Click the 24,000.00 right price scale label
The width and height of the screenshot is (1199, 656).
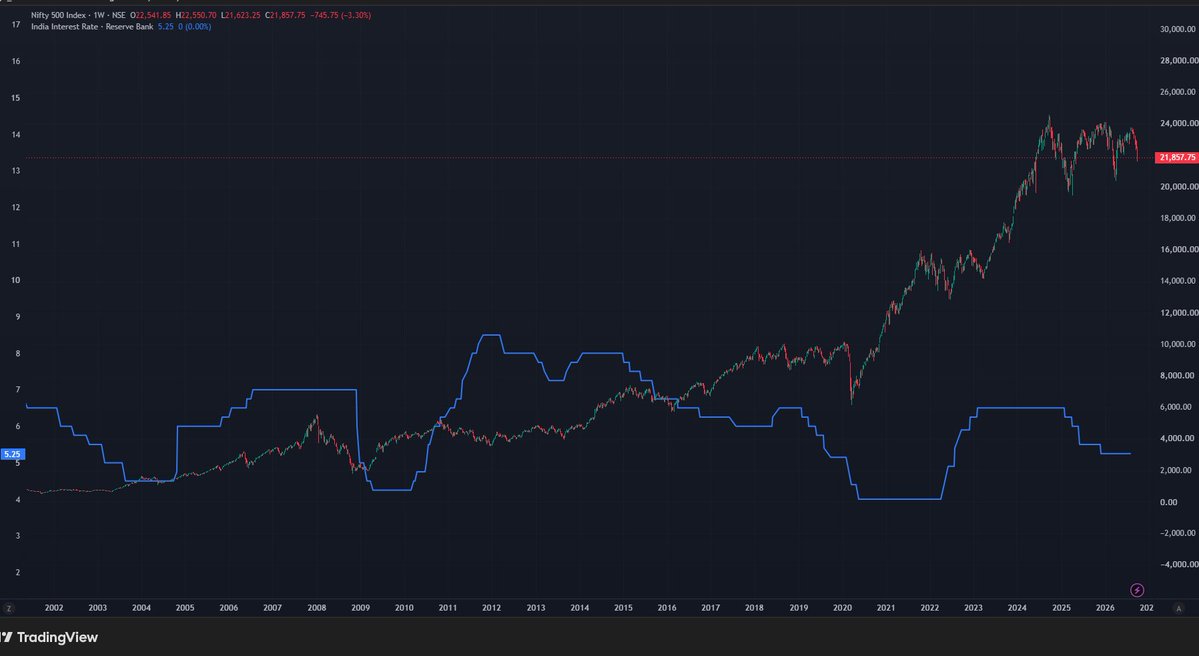pyautogui.click(x=1178, y=123)
